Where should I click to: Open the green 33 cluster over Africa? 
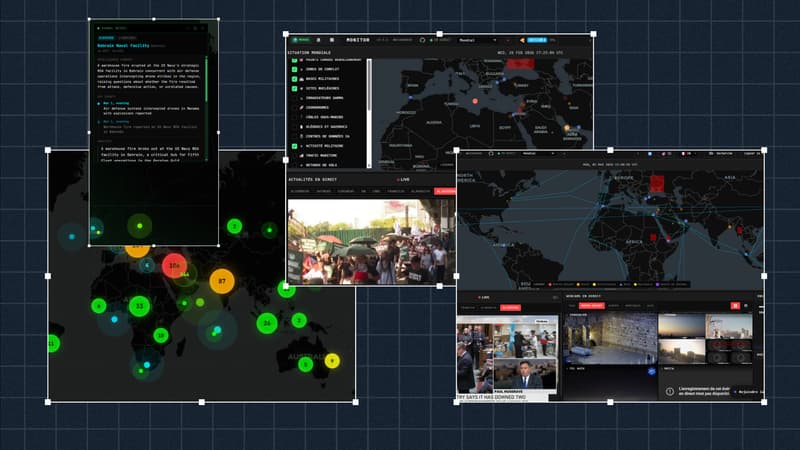139,306
